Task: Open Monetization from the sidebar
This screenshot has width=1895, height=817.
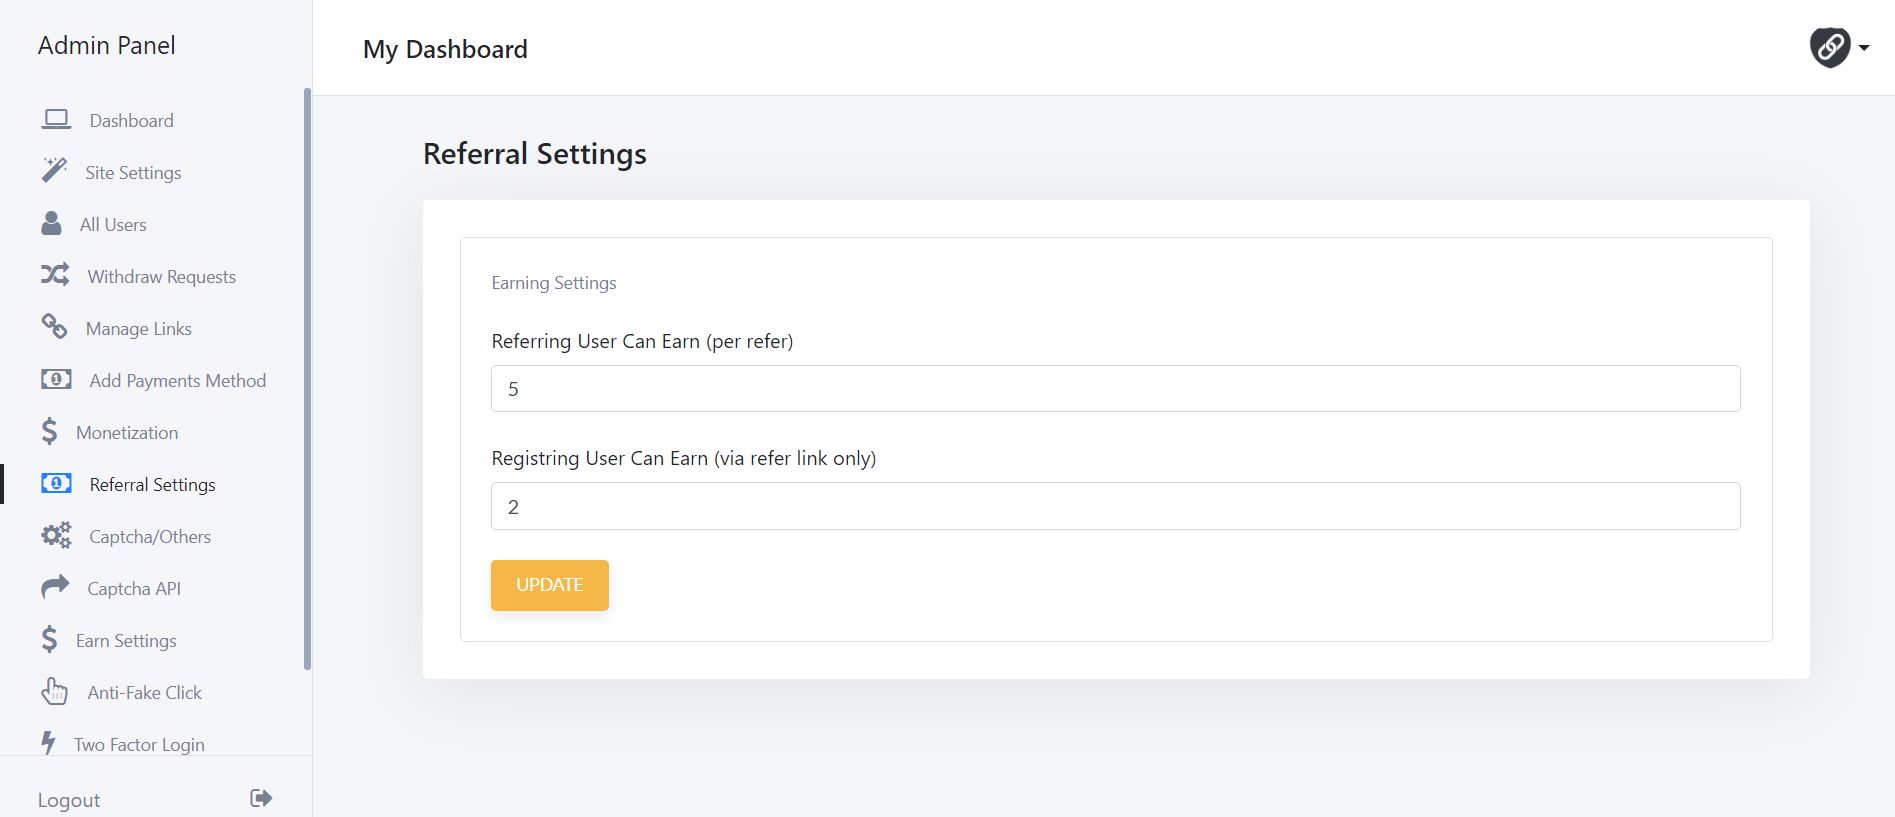Action: [127, 433]
